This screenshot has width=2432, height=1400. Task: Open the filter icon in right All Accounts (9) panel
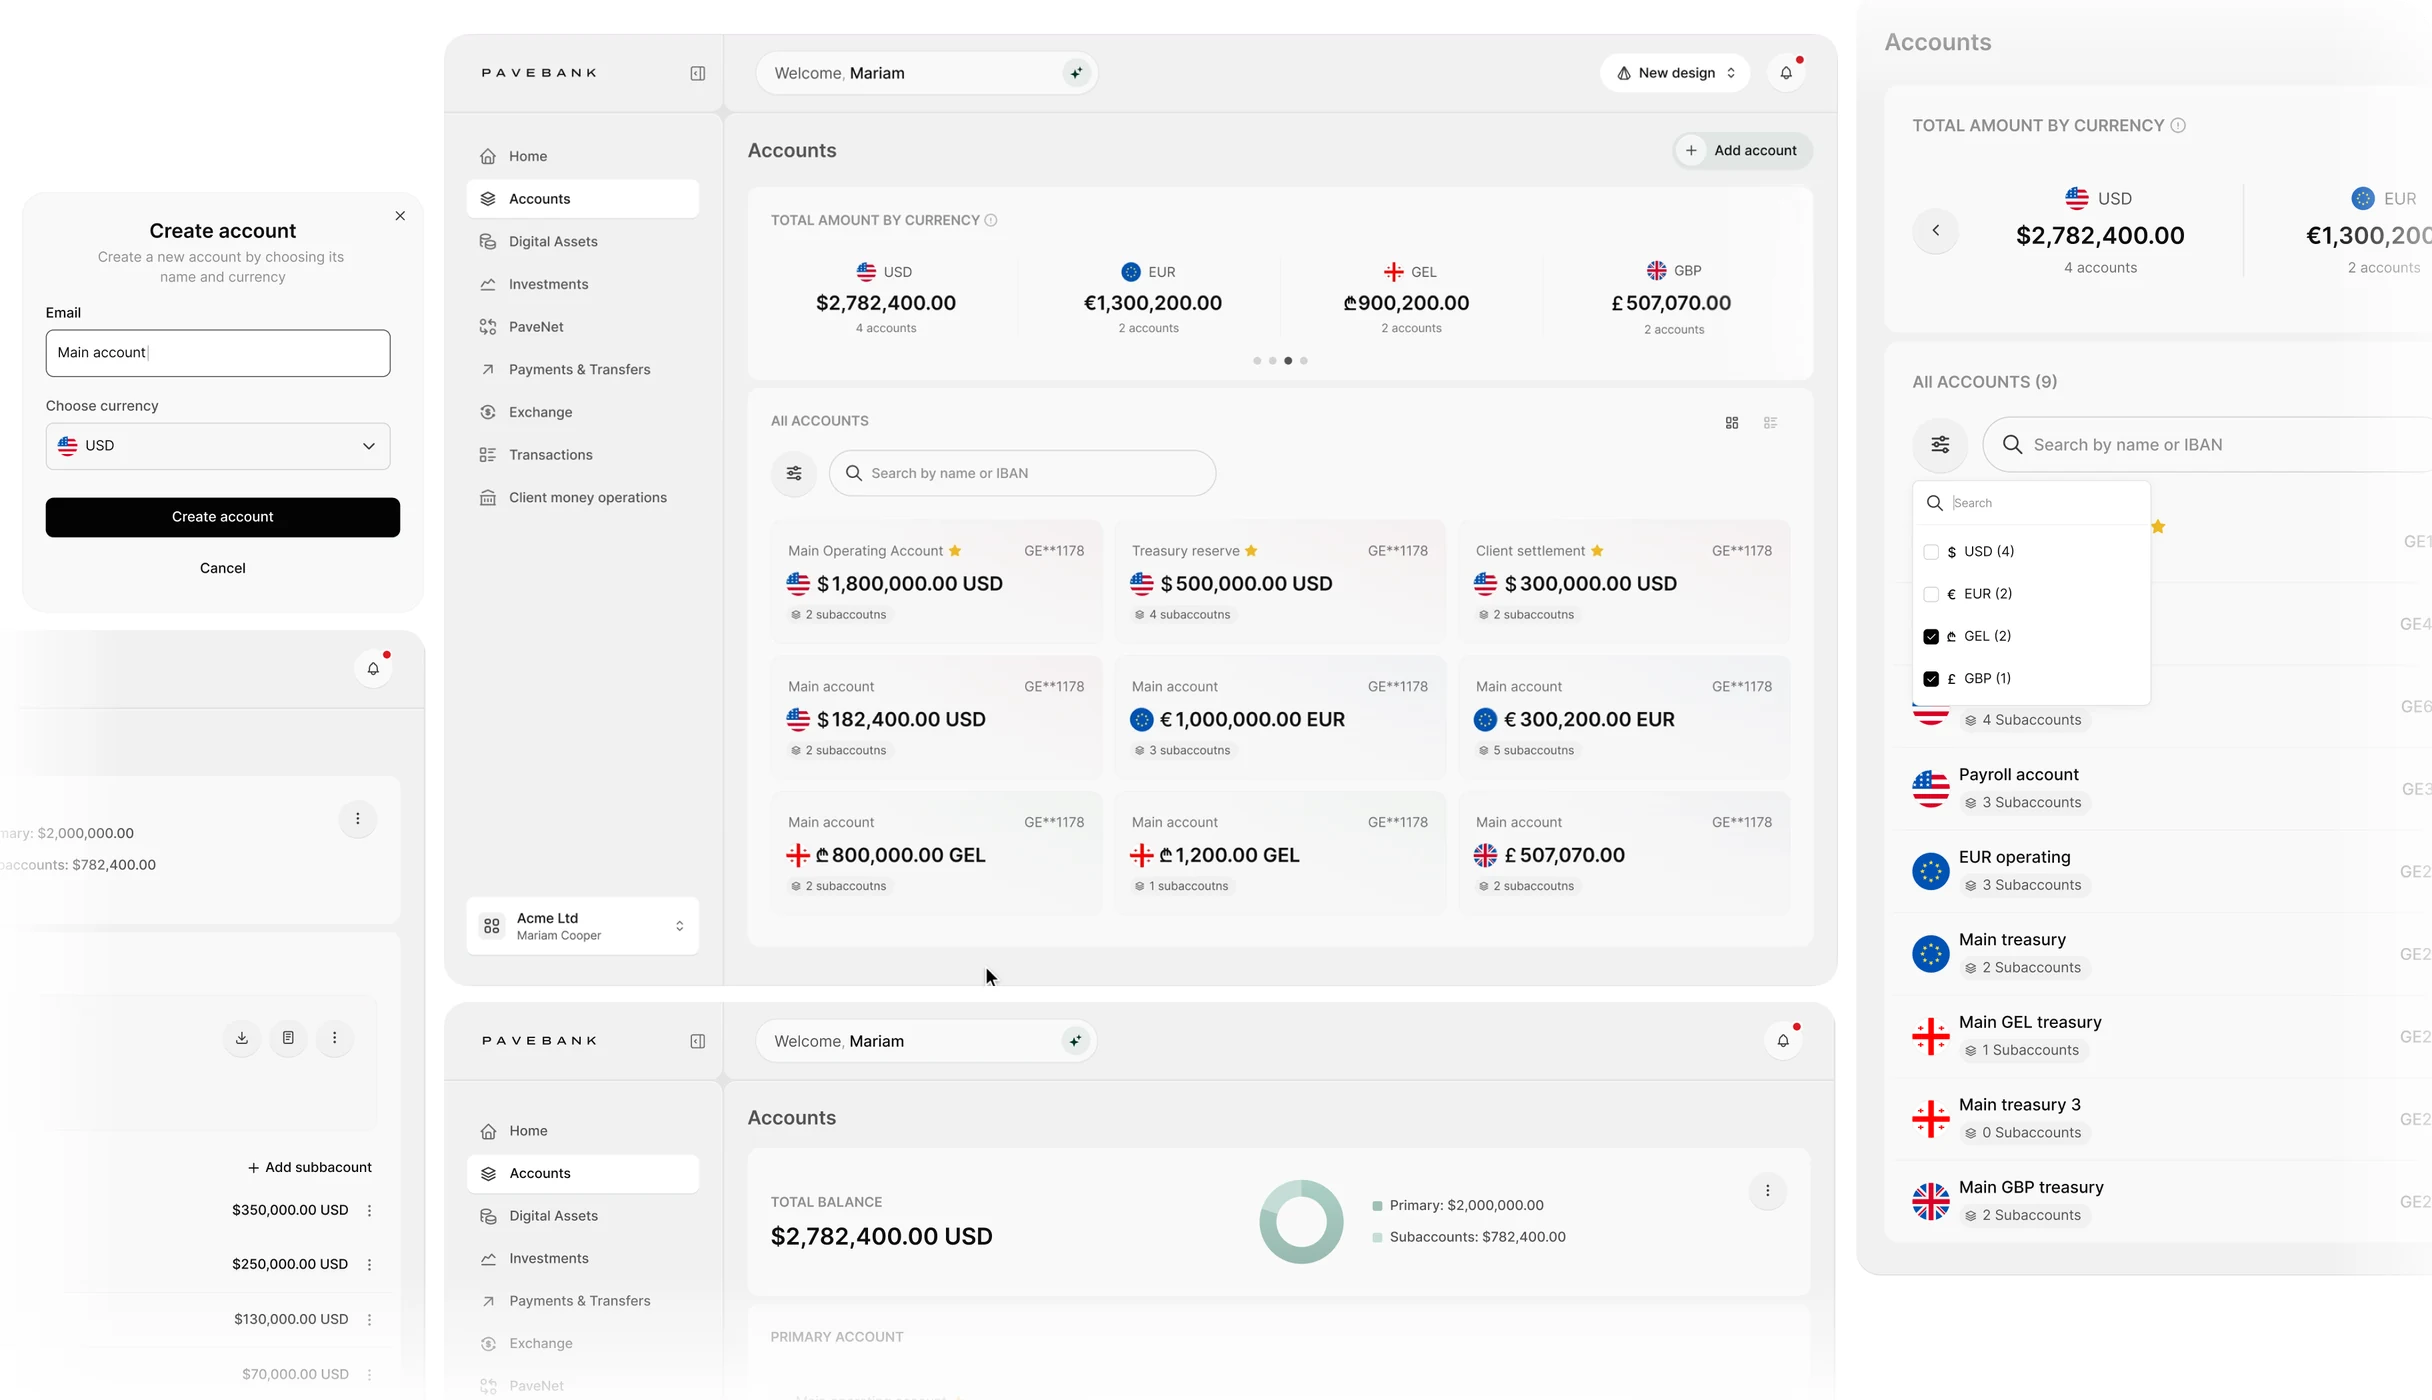pos(1940,445)
